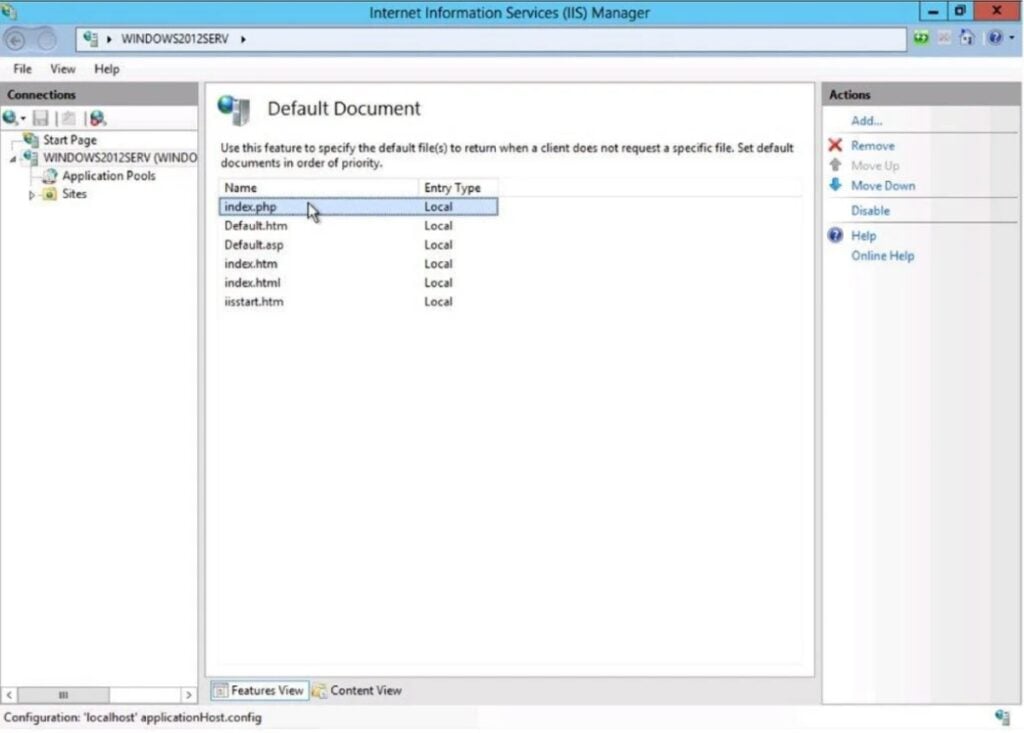Click the Add... action link
Image resolution: width=1024 pixels, height=733 pixels.
pyautogui.click(x=866, y=121)
